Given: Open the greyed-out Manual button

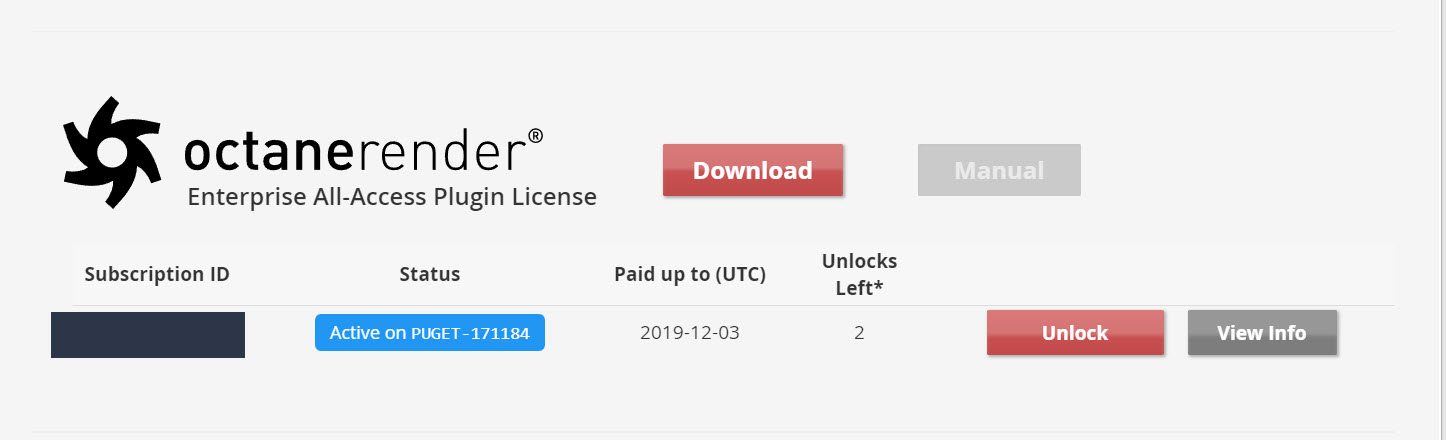Looking at the screenshot, I should [x=999, y=170].
